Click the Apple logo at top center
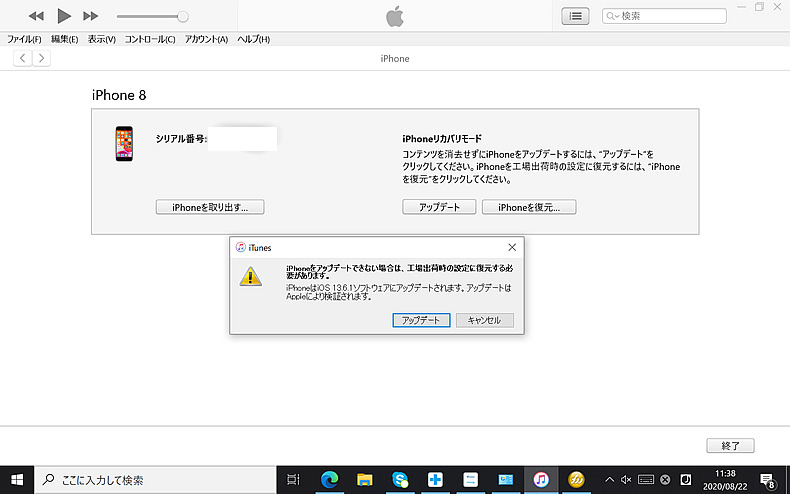 click(395, 16)
